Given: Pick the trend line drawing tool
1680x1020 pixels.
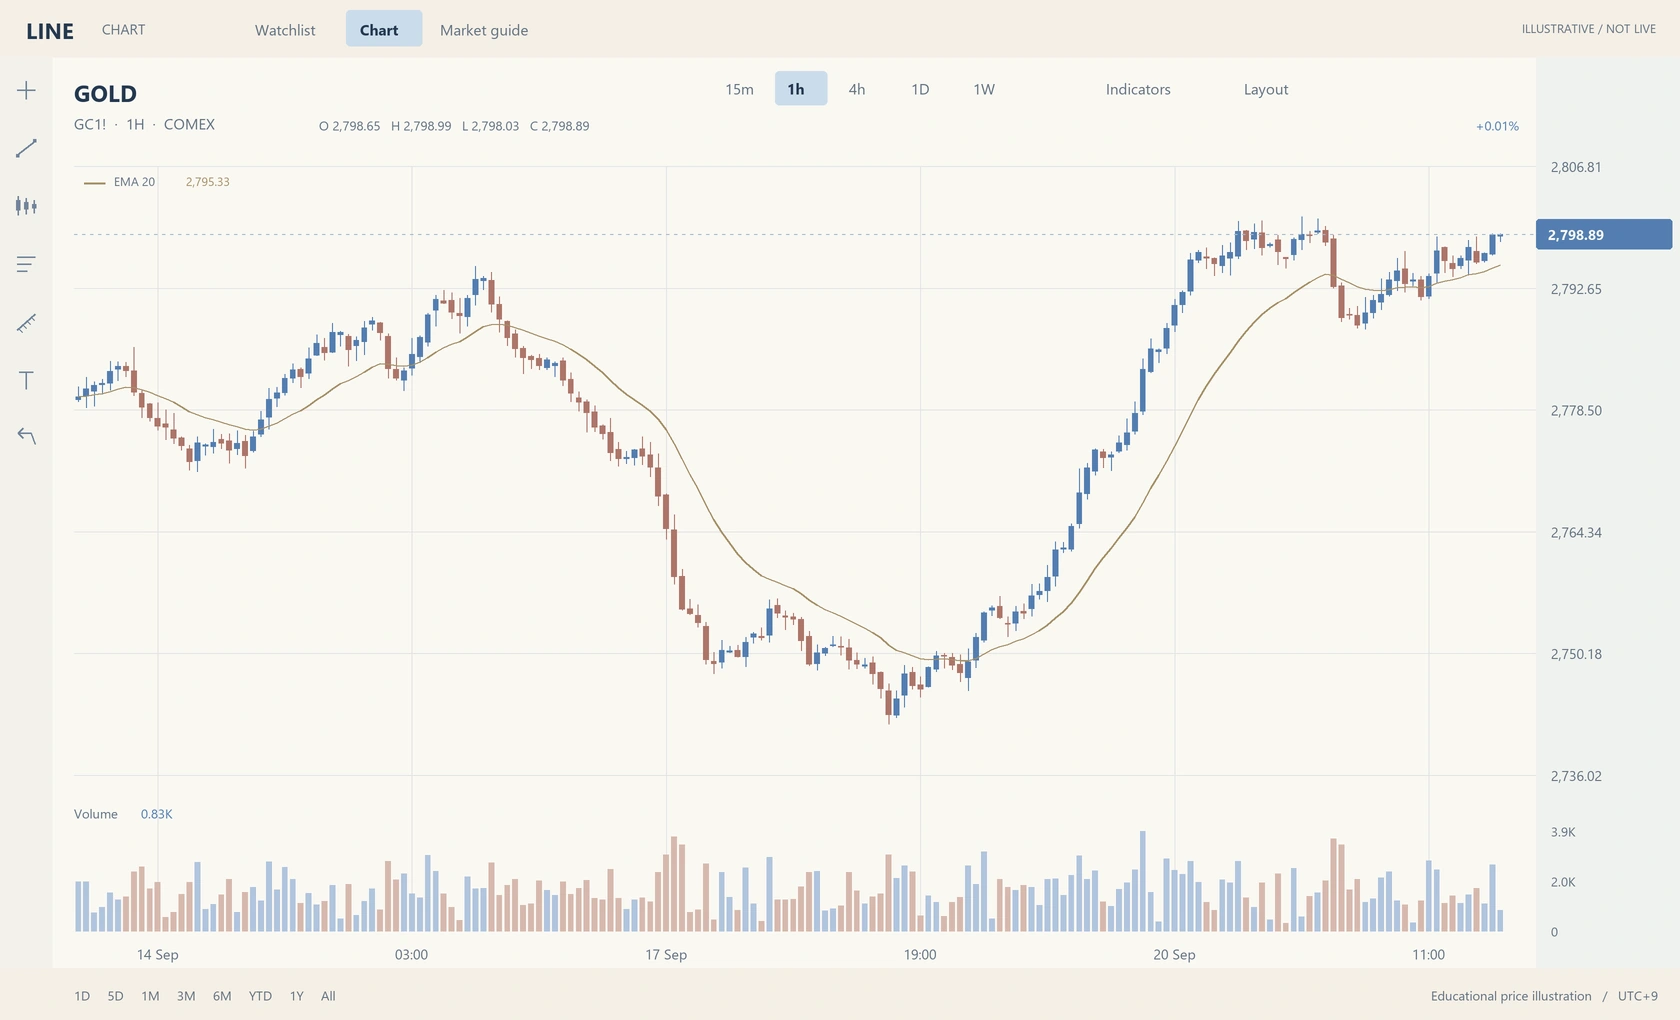Looking at the screenshot, I should [26, 148].
